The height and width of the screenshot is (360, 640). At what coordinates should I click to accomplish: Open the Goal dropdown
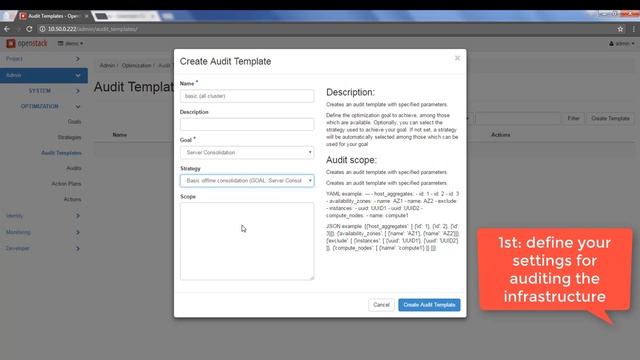247,152
